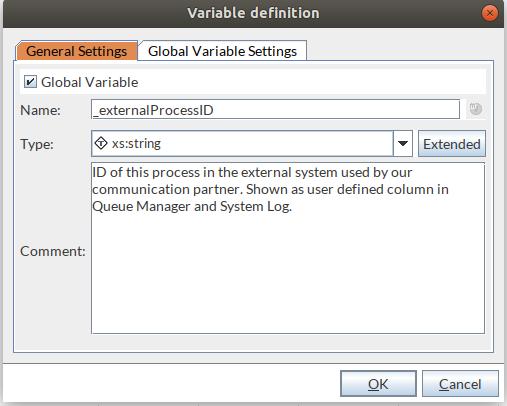This screenshot has width=507, height=406.
Task: Click the 'Type:' label
Action: click(x=37, y=144)
